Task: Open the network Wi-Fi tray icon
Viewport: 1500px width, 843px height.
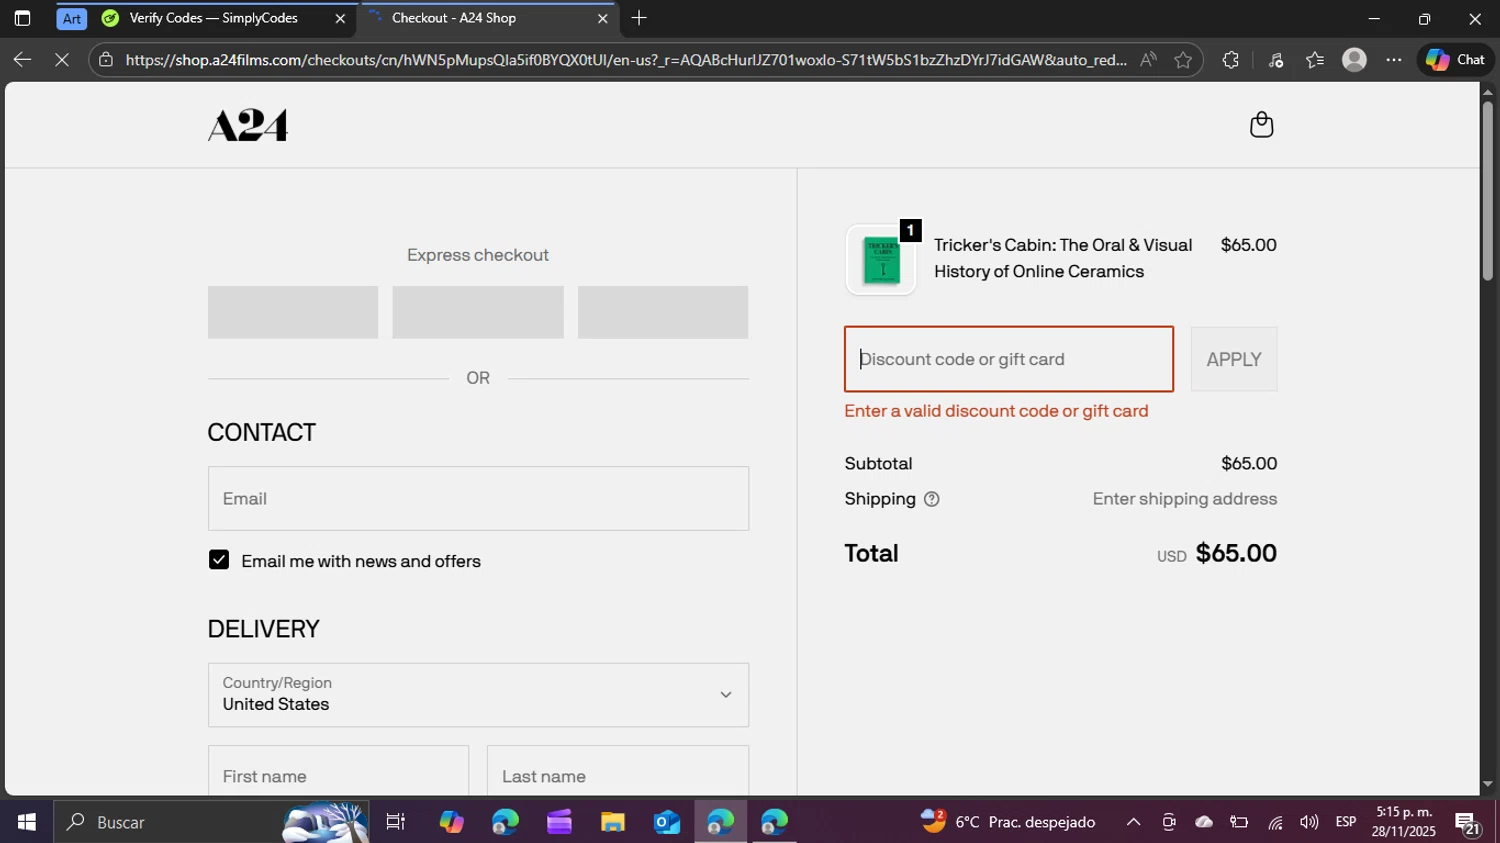Action: coord(1275,822)
